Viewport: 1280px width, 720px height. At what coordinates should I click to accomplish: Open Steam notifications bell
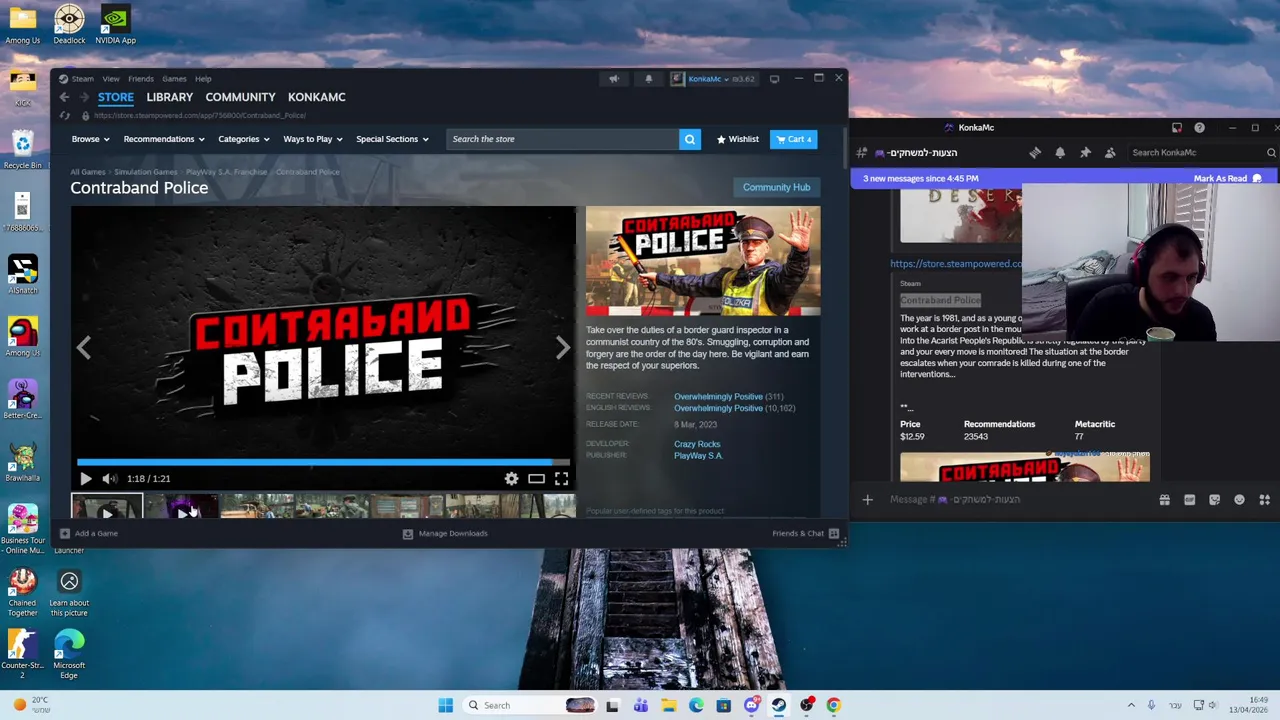point(648,79)
